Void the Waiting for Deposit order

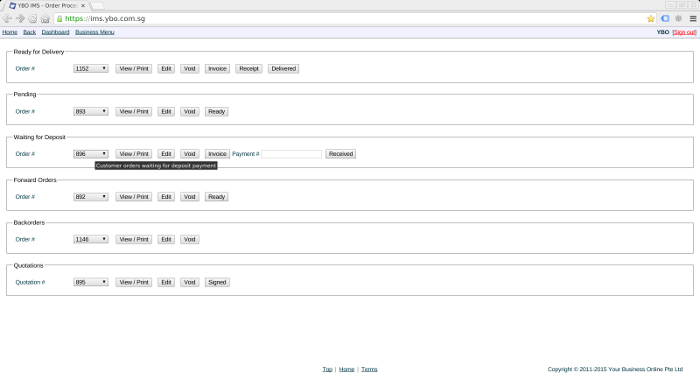[190, 154]
